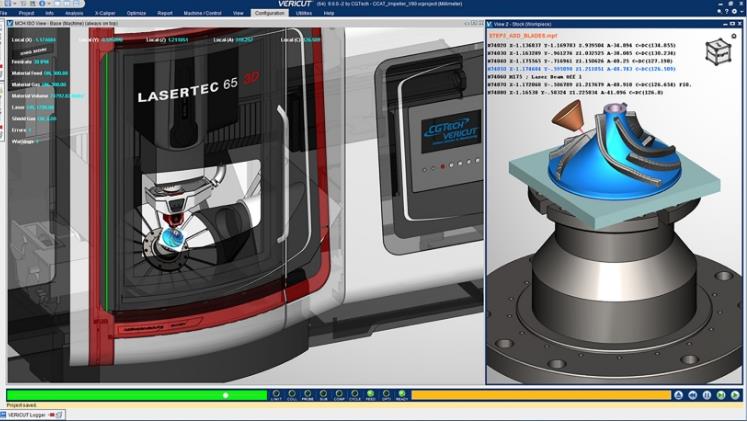
Task: Open the Project menu tab
Action: [x=26, y=13]
